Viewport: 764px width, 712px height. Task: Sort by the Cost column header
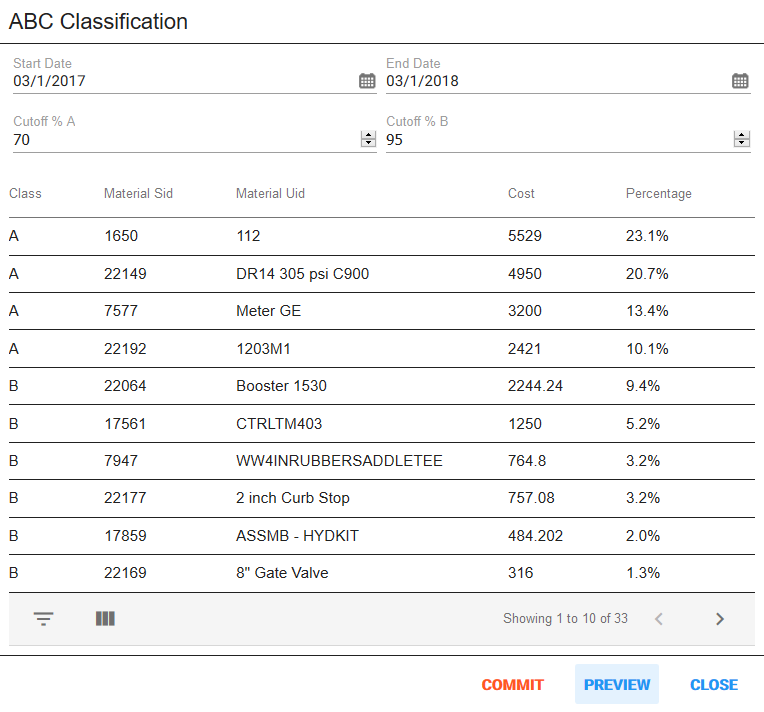521,193
